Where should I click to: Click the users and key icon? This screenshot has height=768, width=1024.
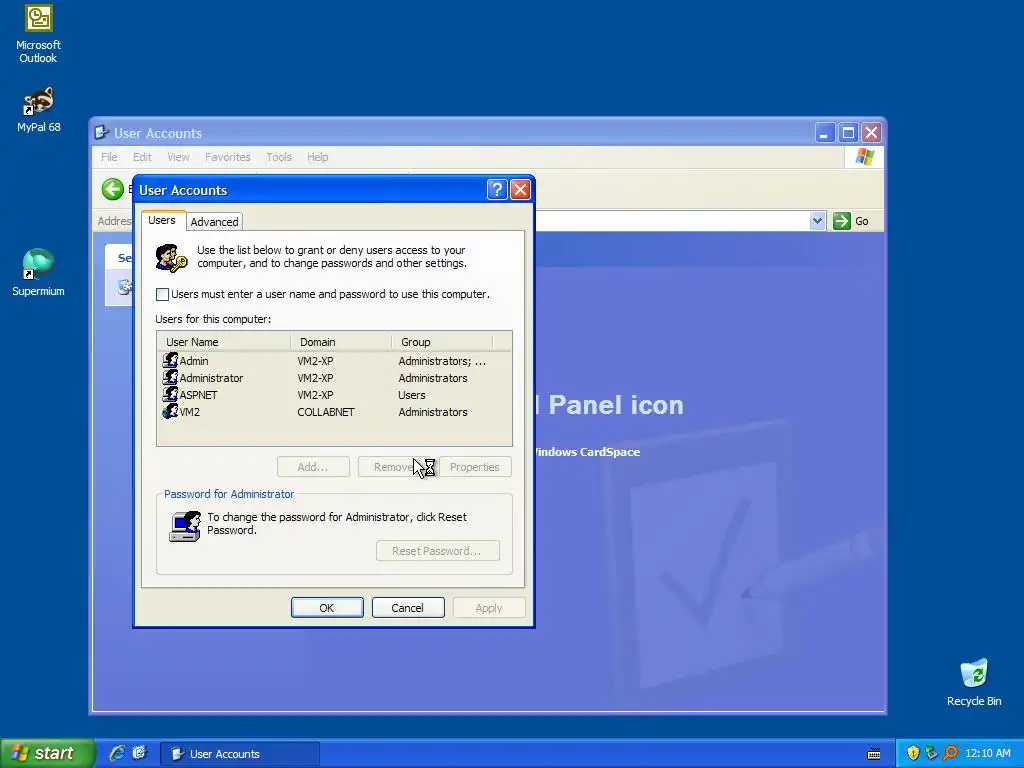(172, 258)
